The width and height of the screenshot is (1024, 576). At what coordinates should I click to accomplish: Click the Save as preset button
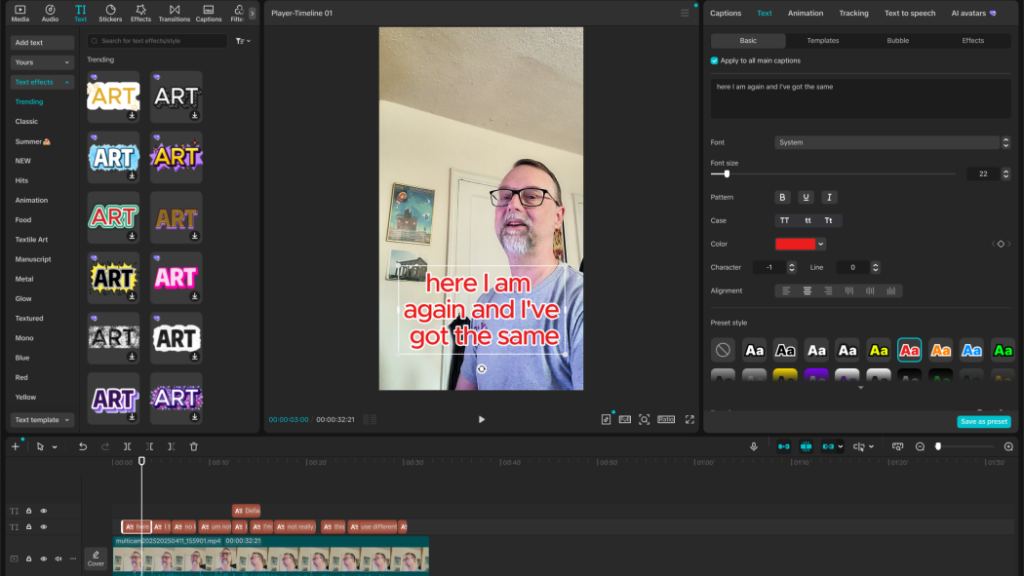point(984,422)
